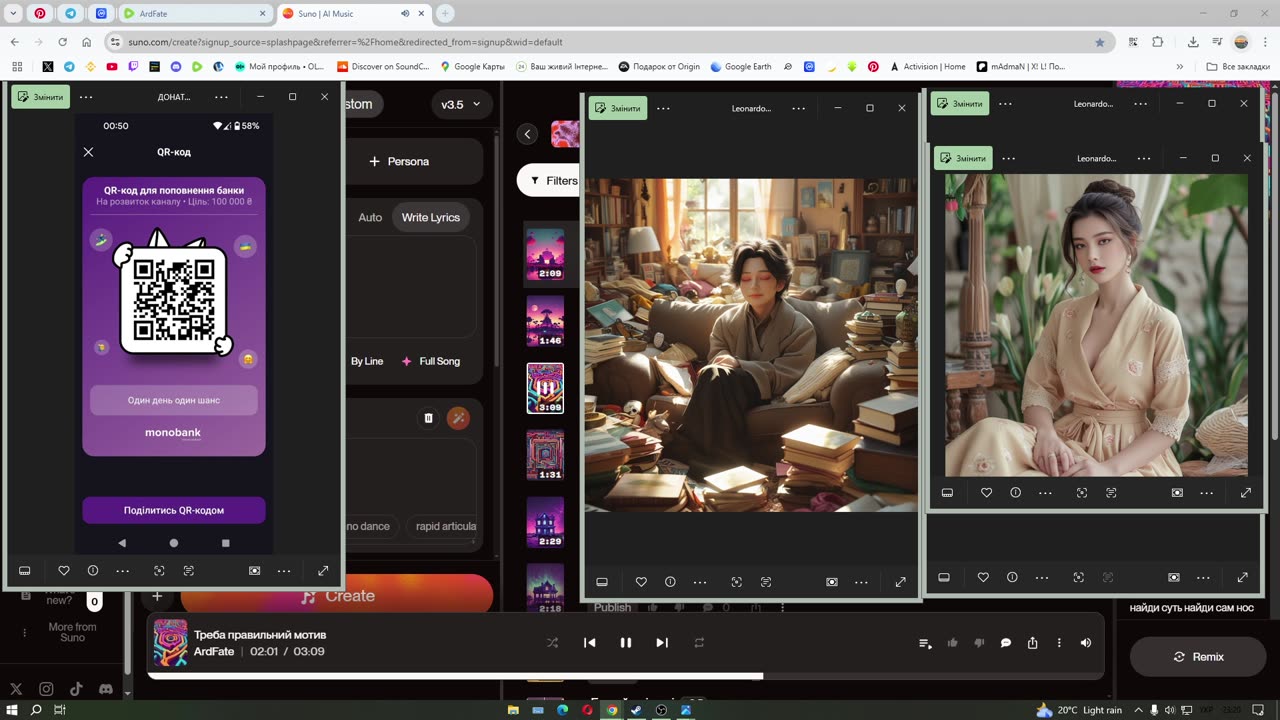Open more options beside Змінити in QR-code window
1280x720 pixels.
pyautogui.click(x=86, y=97)
